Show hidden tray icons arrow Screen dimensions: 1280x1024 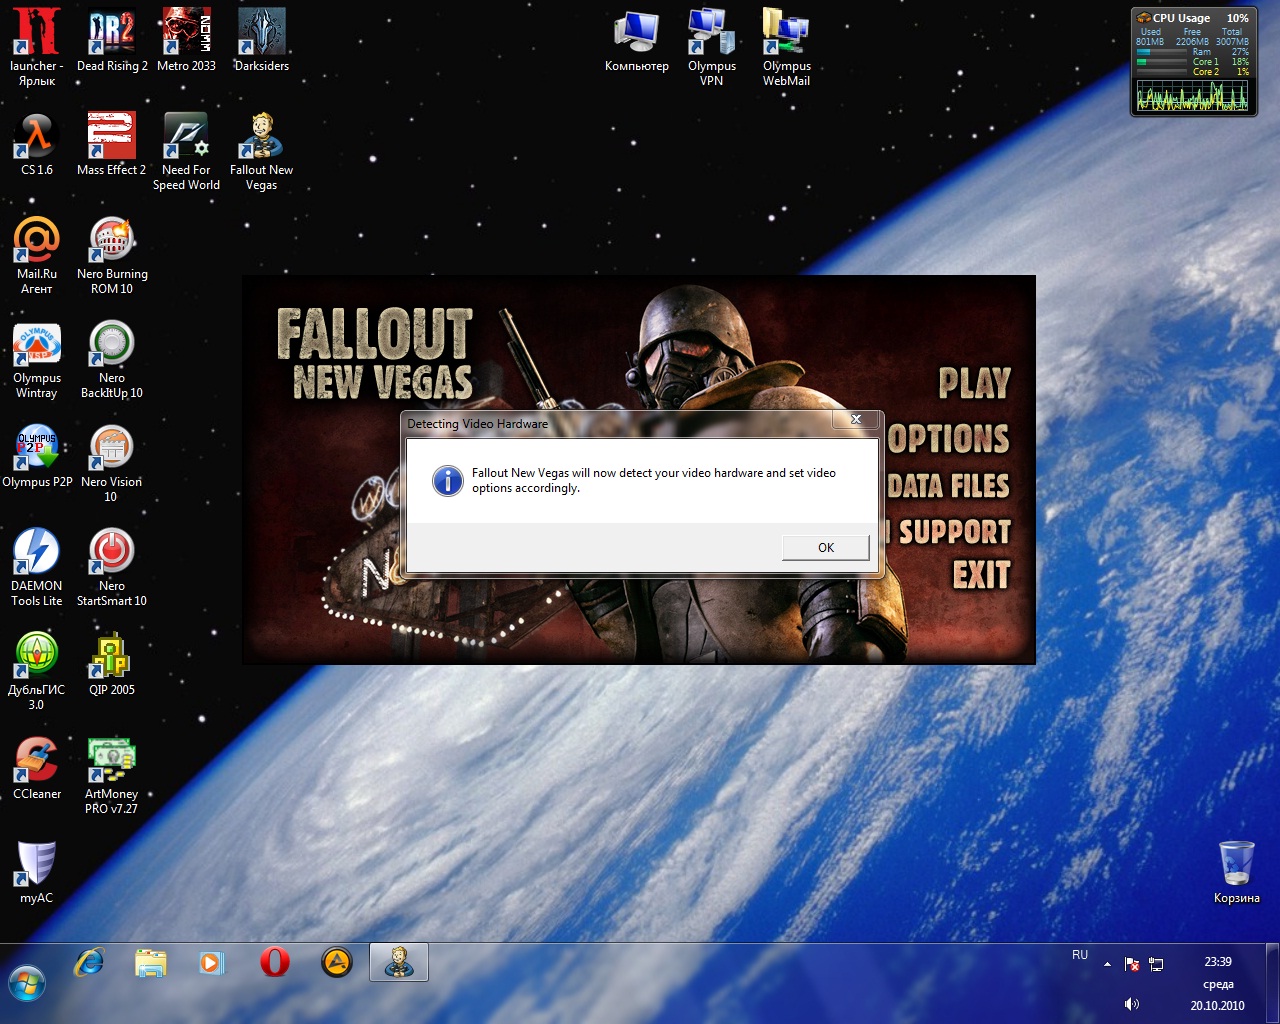1107,964
